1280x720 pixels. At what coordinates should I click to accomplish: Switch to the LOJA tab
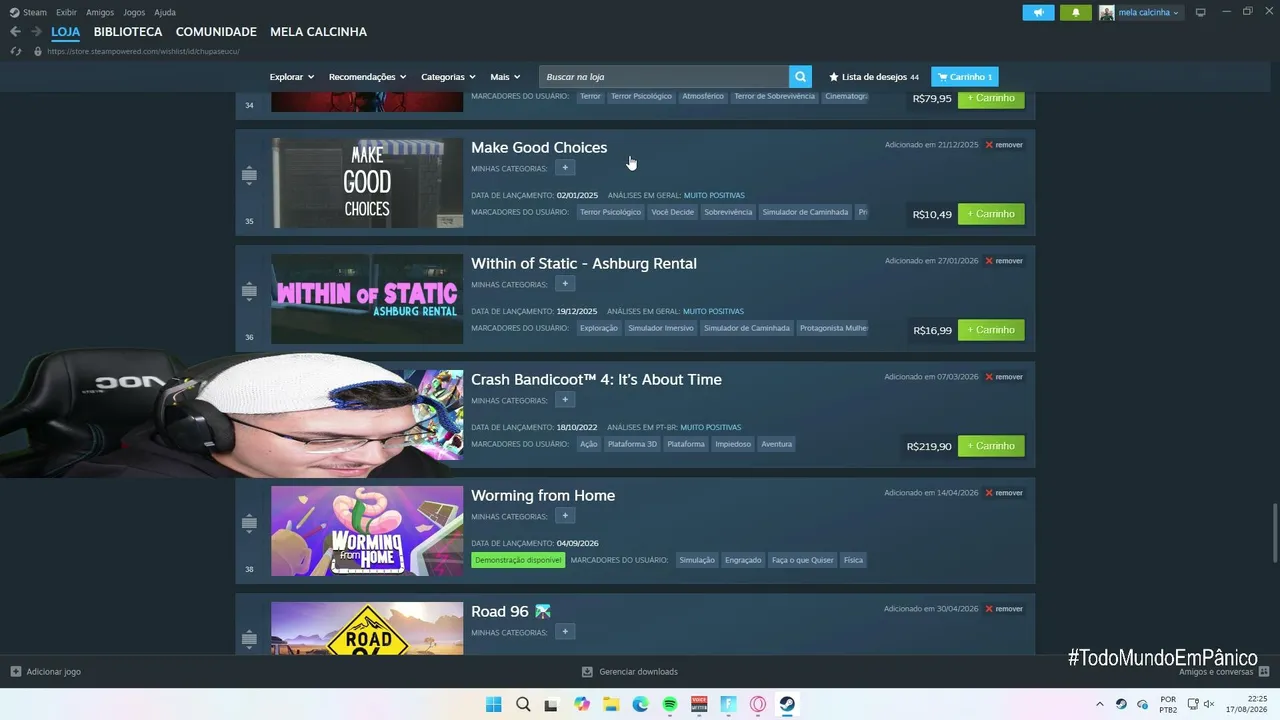[x=66, y=32]
